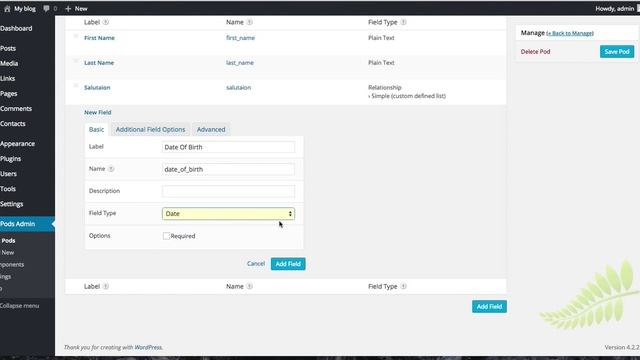Click help icon next to bottom Label header
Screen dimensions: 640x360
(x=106, y=286)
